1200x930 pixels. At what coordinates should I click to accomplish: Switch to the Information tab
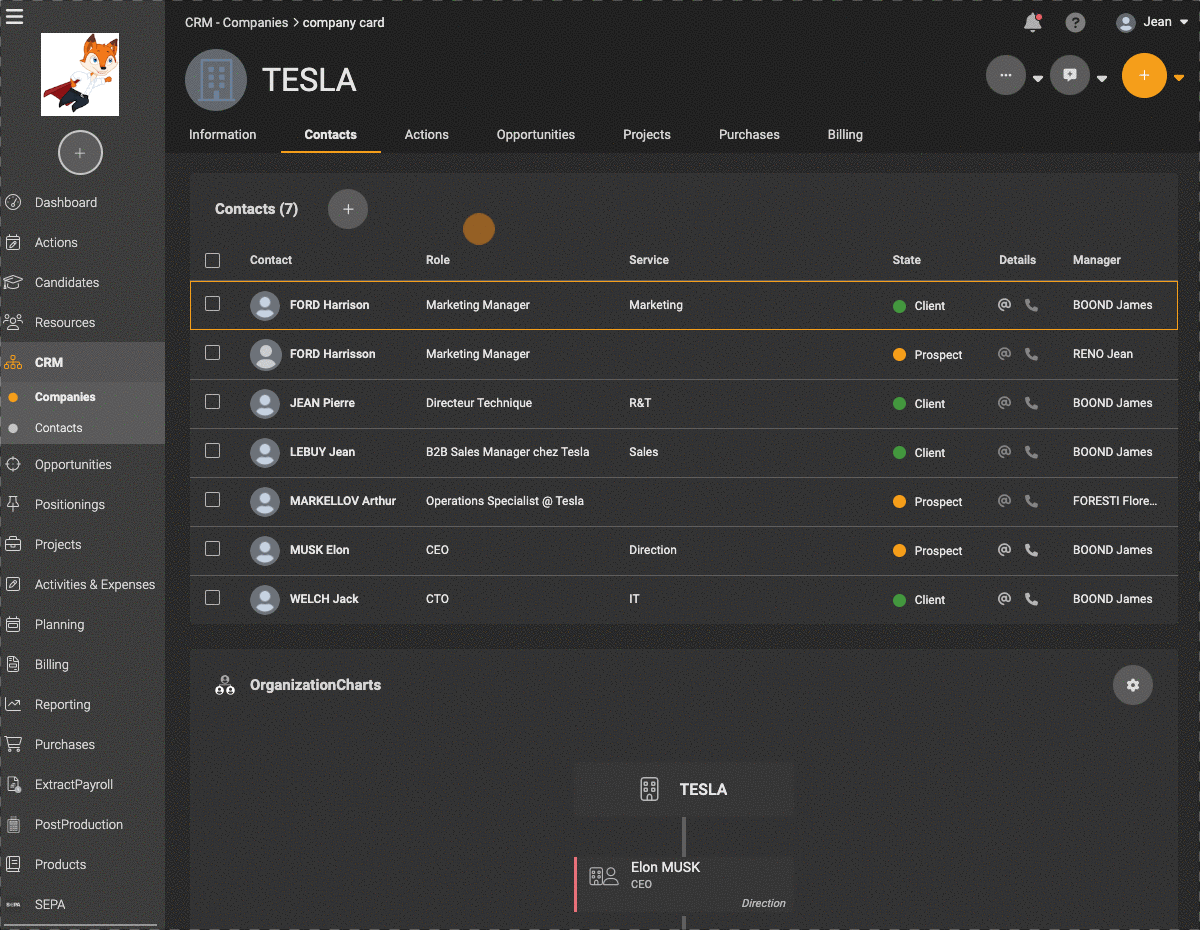223,134
